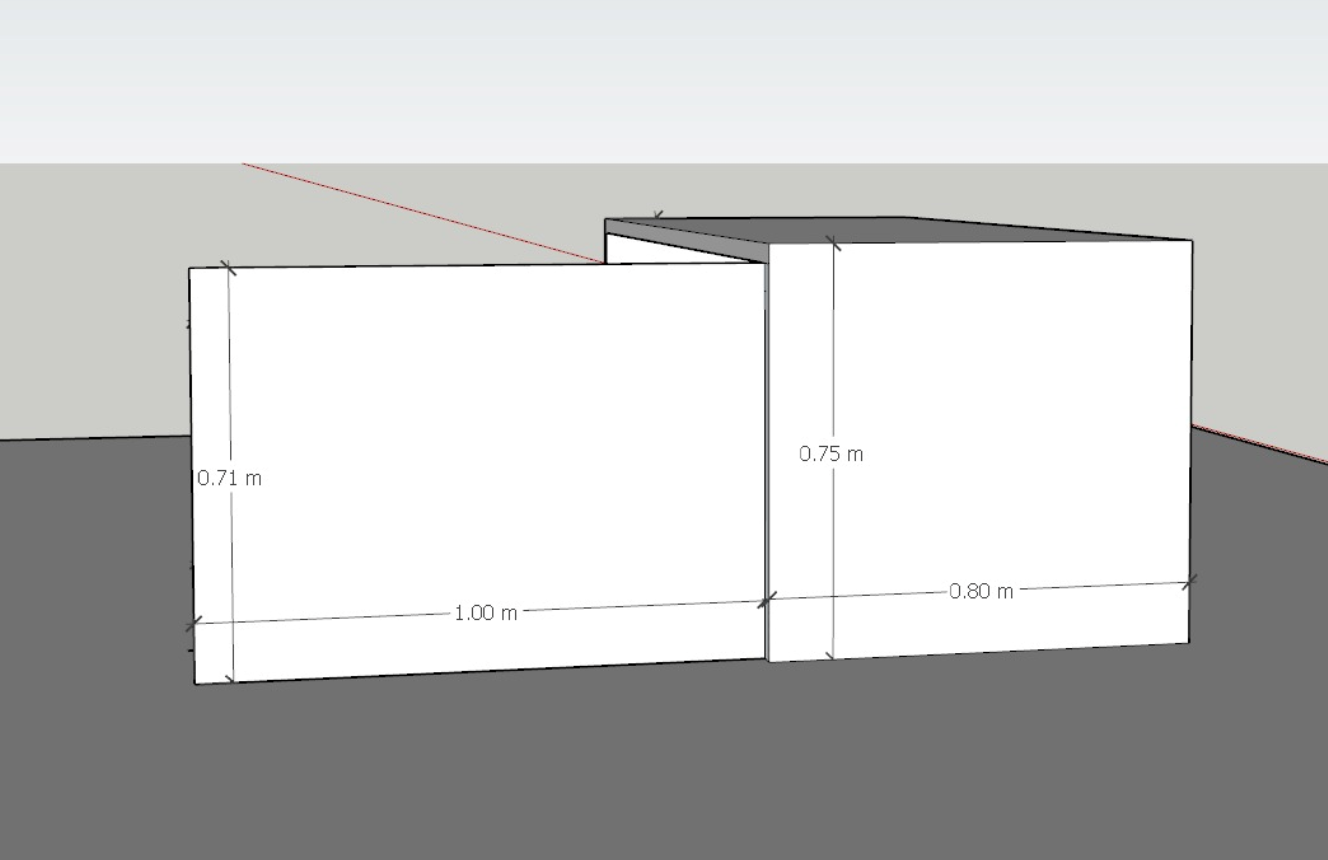Click the 1.00 m dimension text

click(x=486, y=613)
